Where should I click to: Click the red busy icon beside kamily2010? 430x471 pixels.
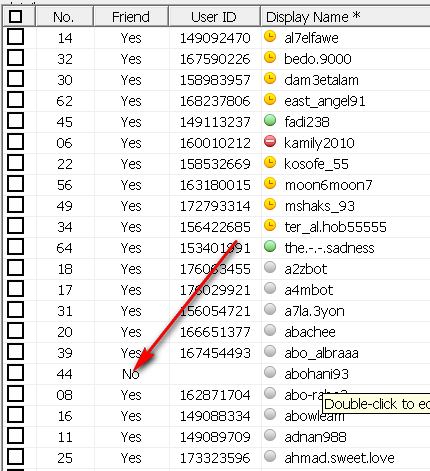pyautogui.click(x=270, y=141)
